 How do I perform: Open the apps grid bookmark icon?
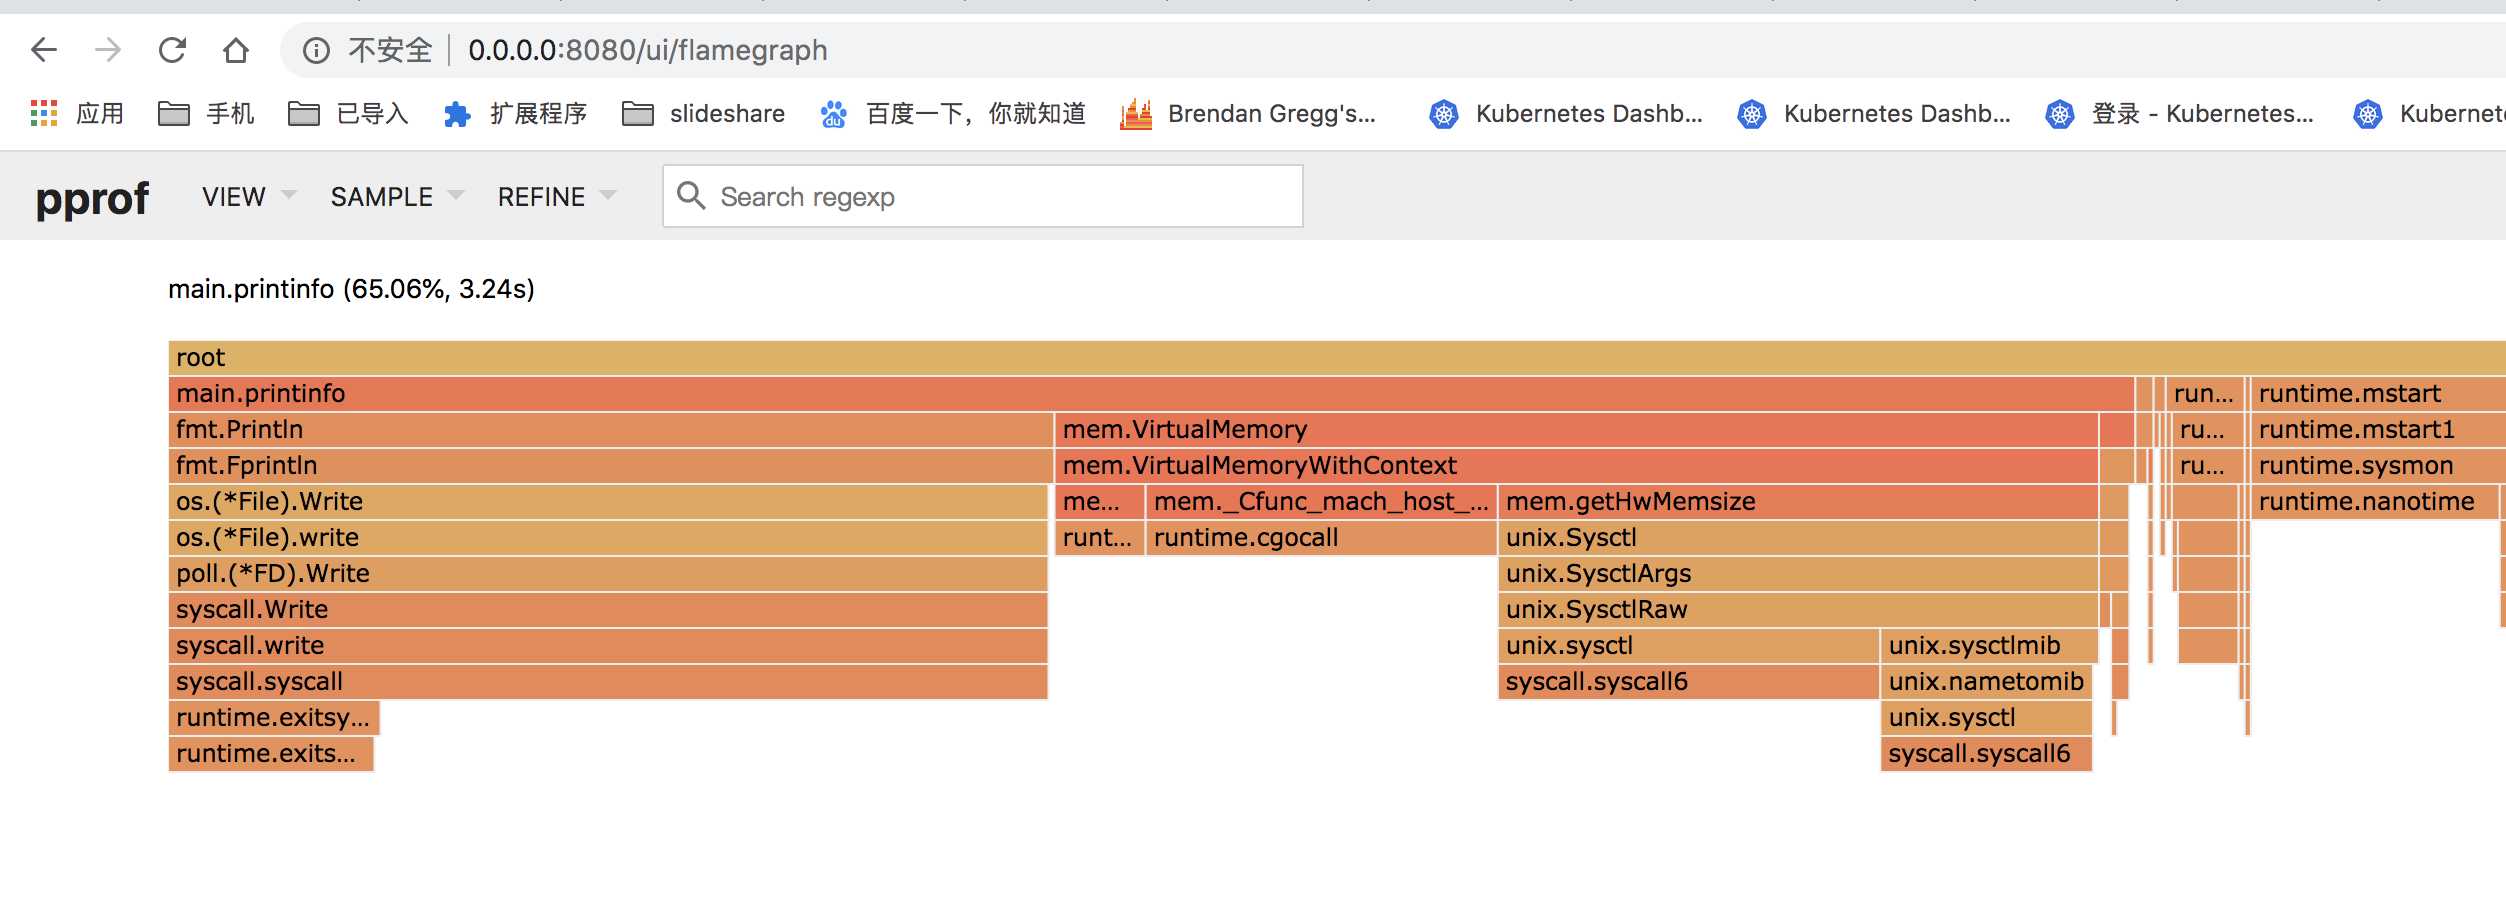click(44, 113)
